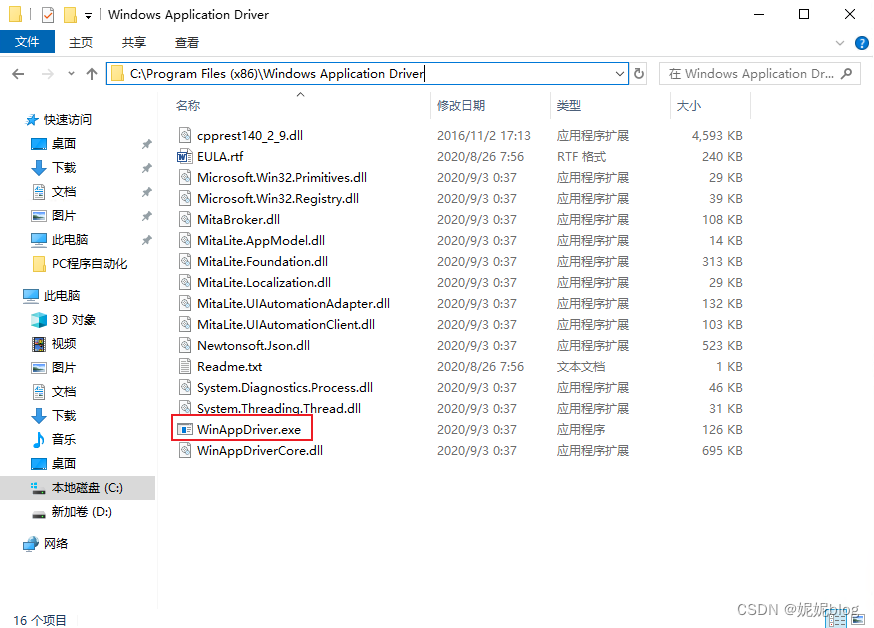
Task: Select 本地磁盘 (C:) in navigation pane
Action: pyautogui.click(x=86, y=488)
